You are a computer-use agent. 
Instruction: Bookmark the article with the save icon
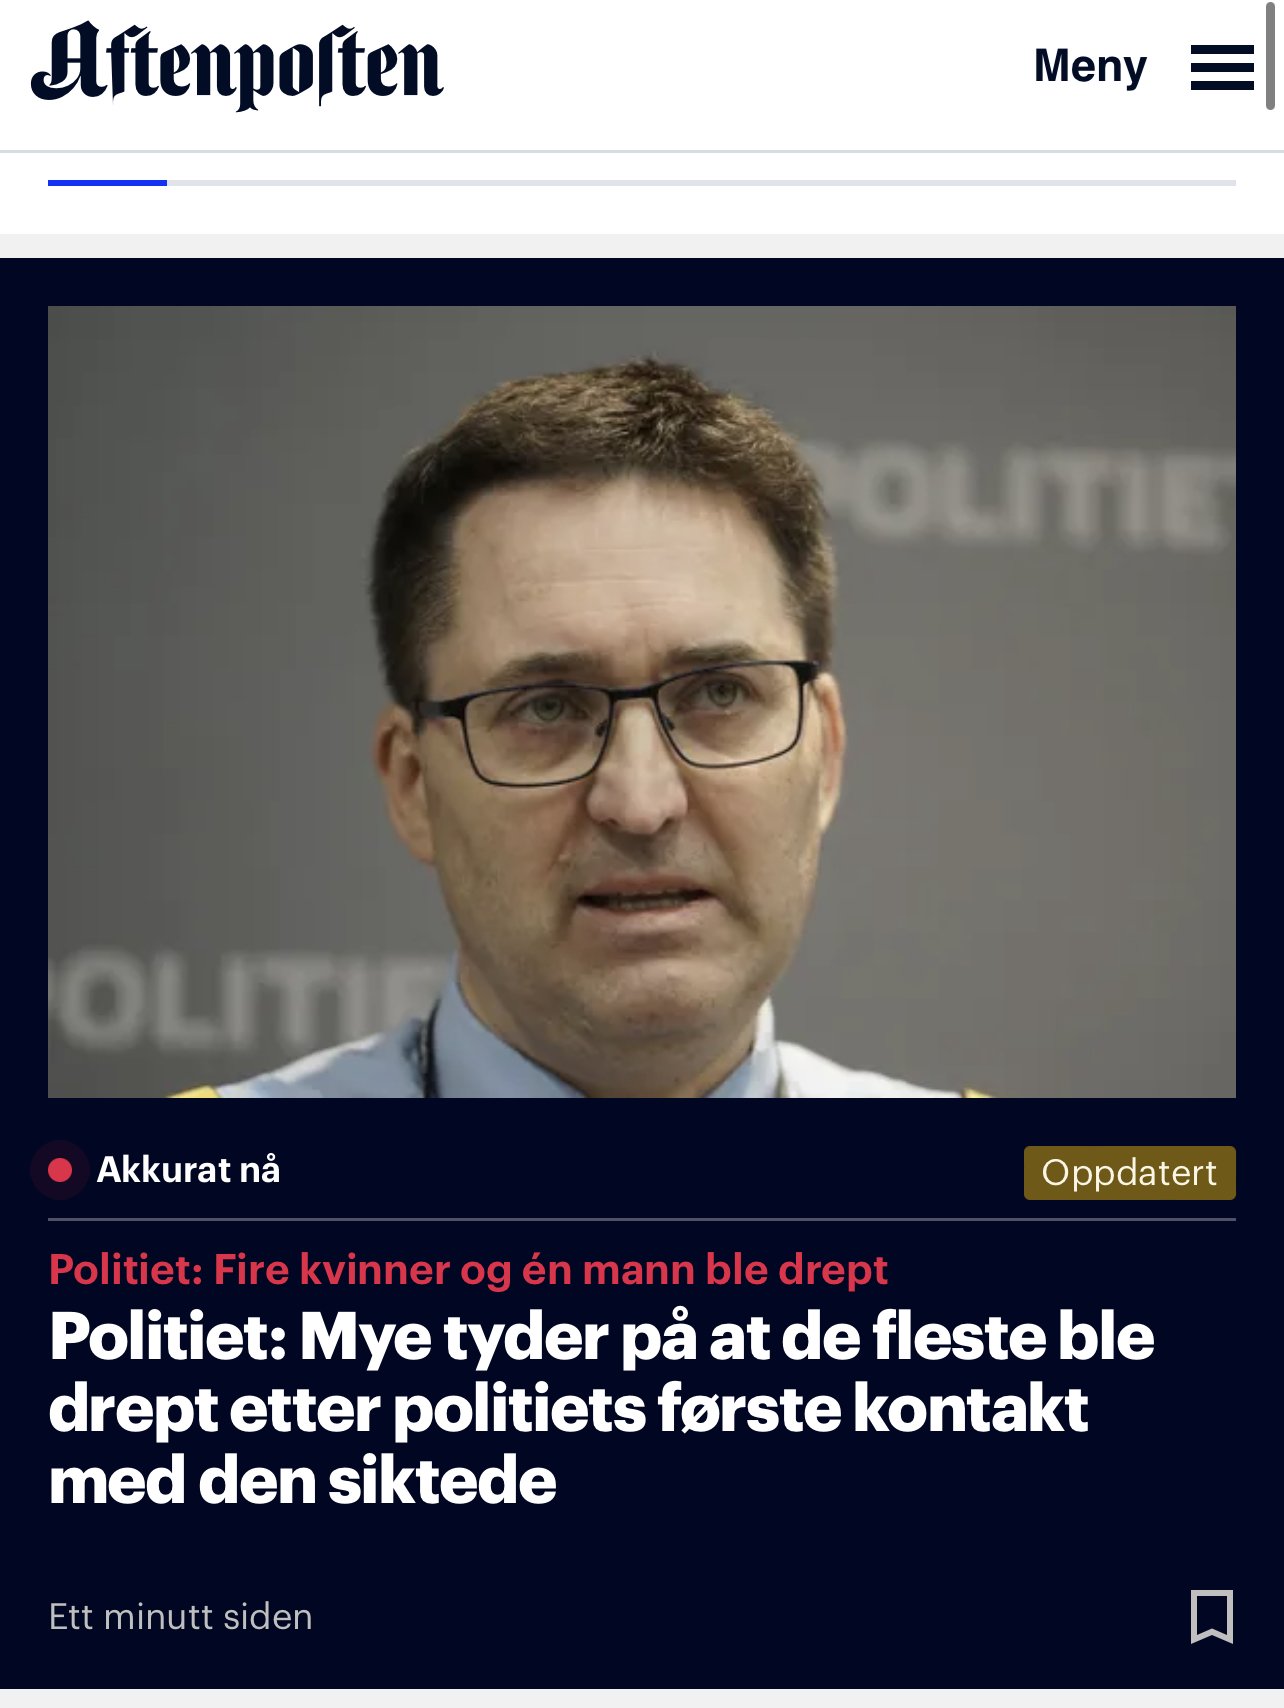(1212, 1616)
